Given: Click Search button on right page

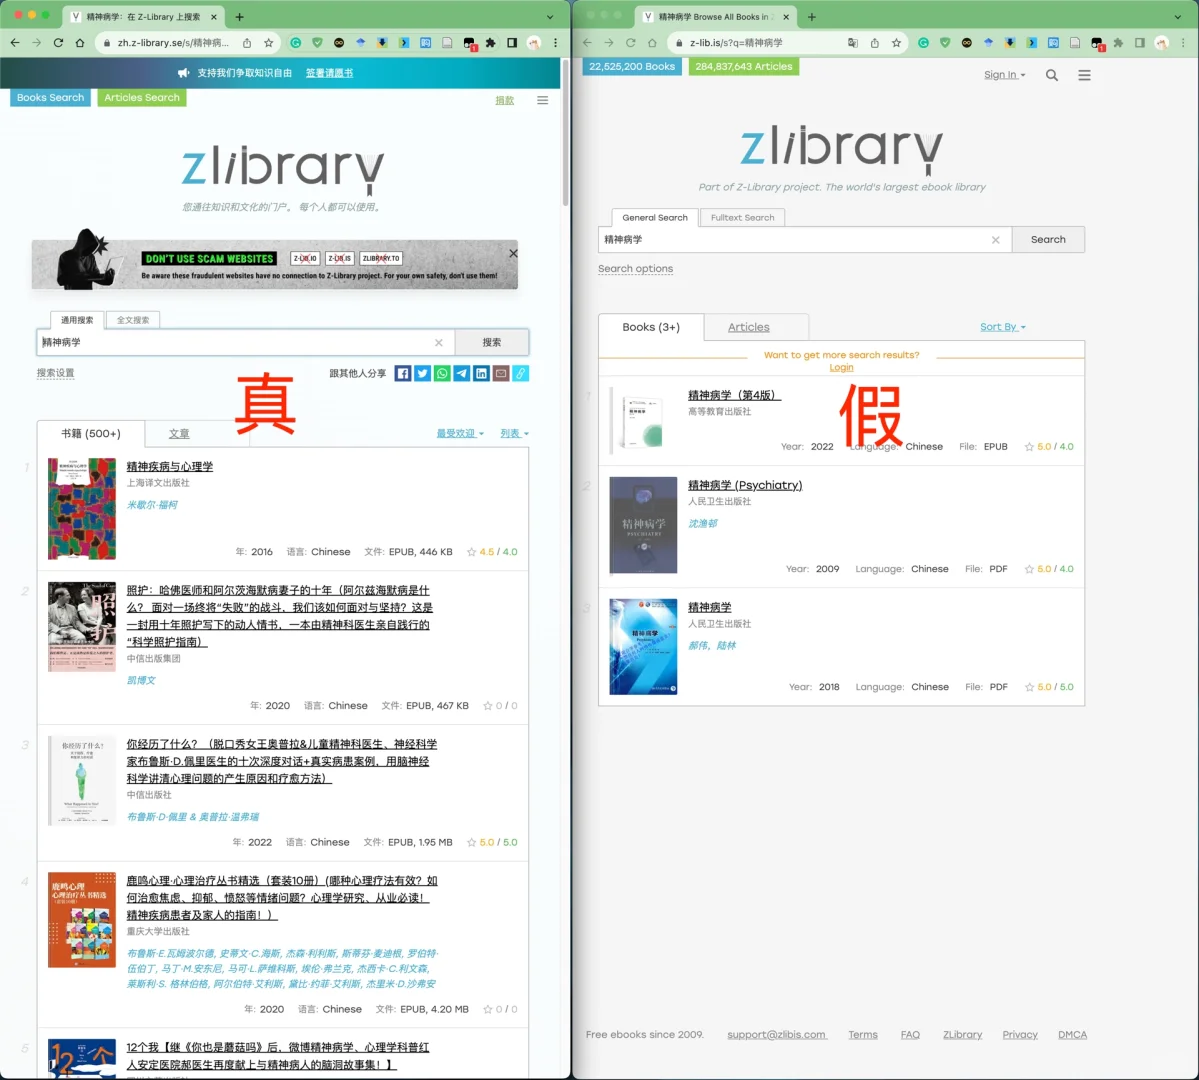Looking at the screenshot, I should 1048,239.
